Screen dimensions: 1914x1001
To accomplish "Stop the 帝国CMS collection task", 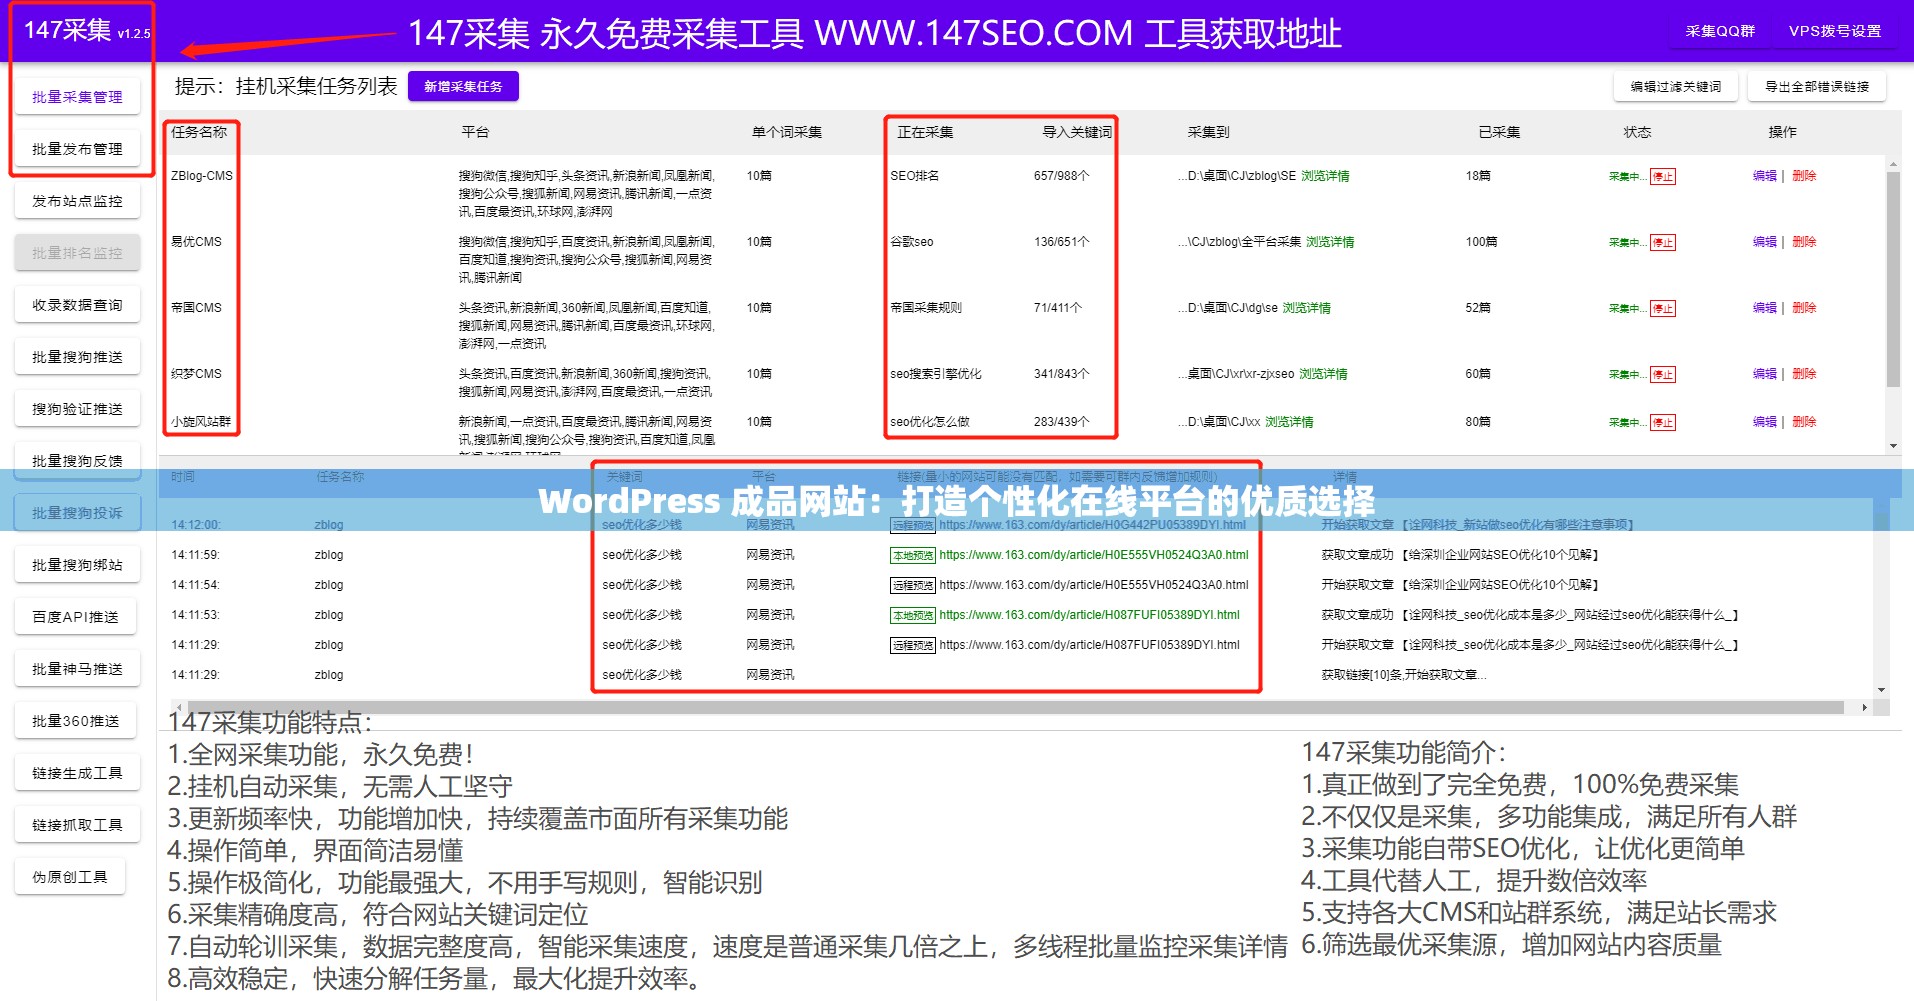I will coord(1663,307).
